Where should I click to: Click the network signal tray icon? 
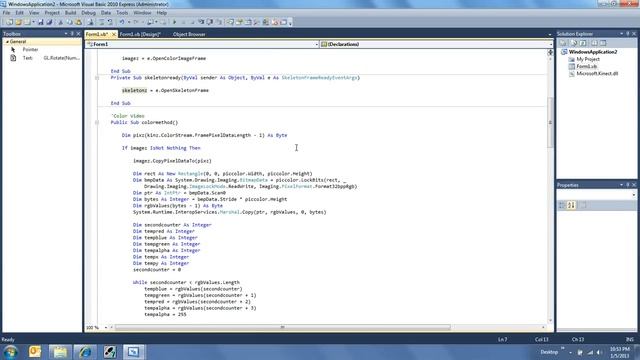pos(590,352)
